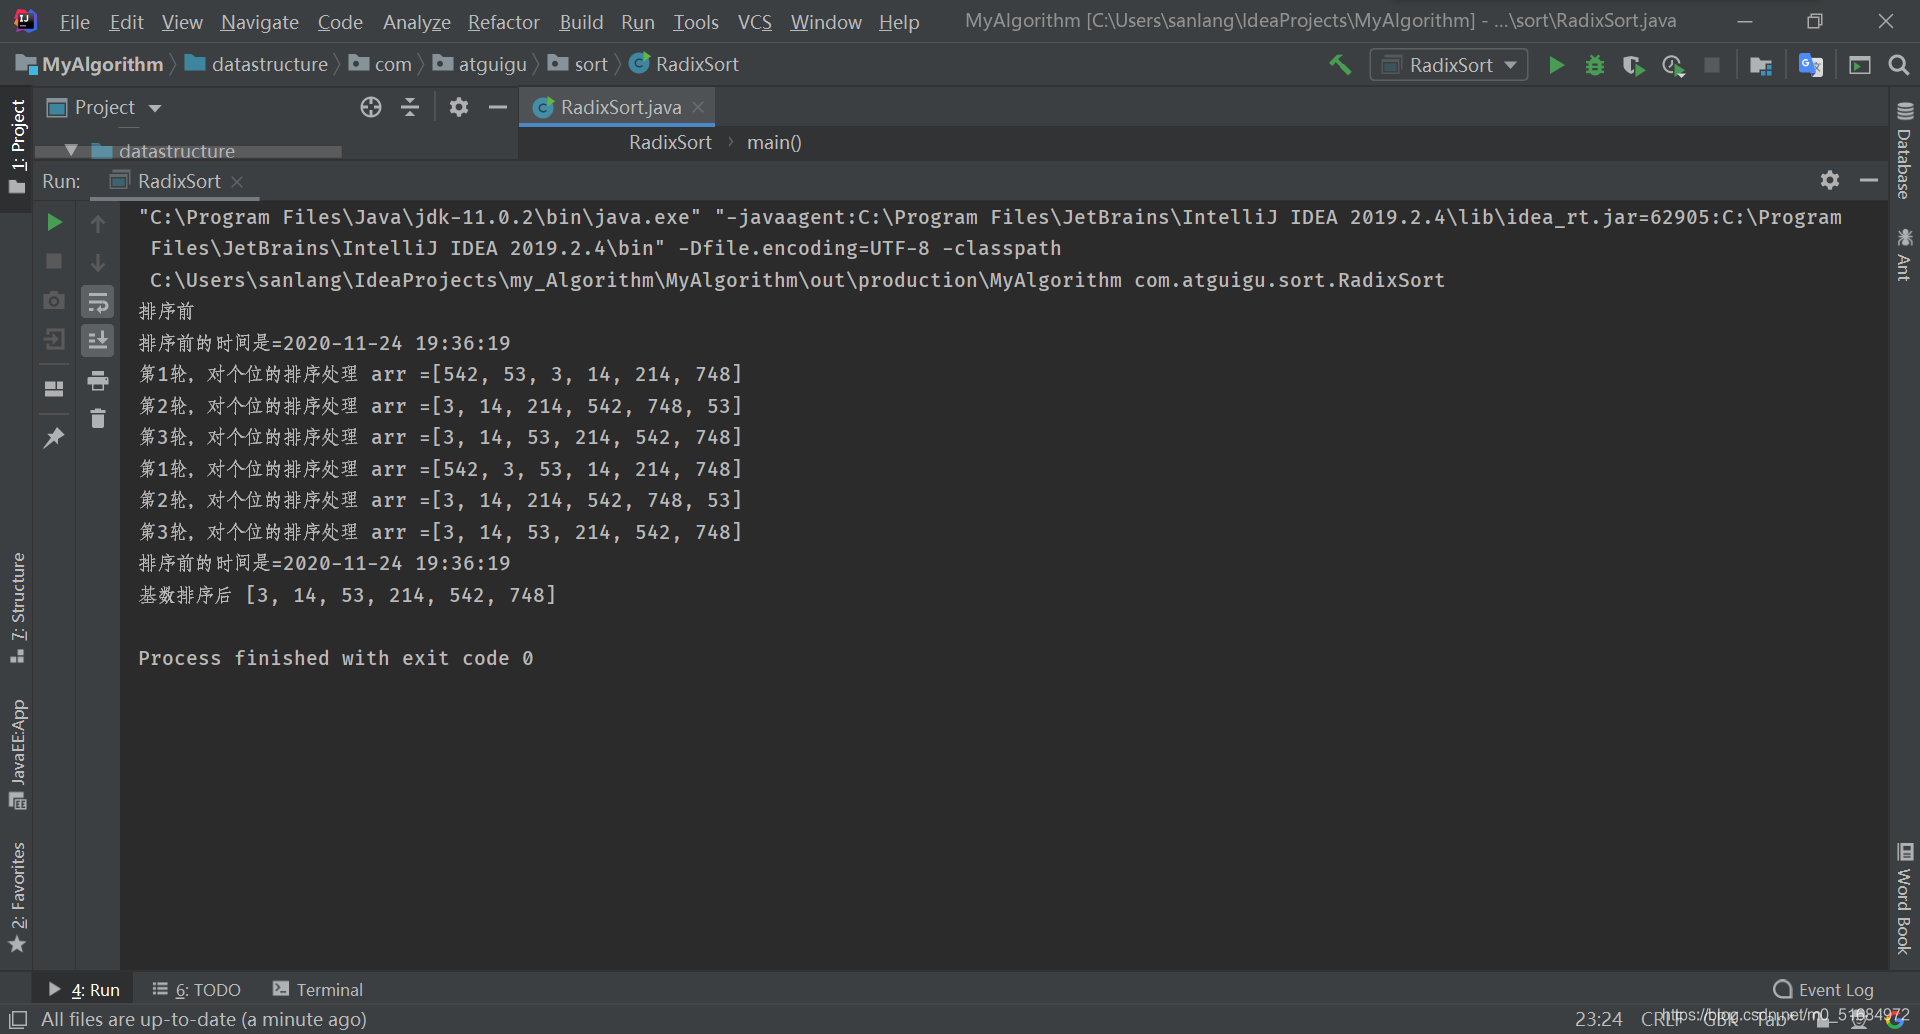Image resolution: width=1920 pixels, height=1034 pixels.
Task: Open the RadixSort run configuration dropdown
Action: point(1449,65)
